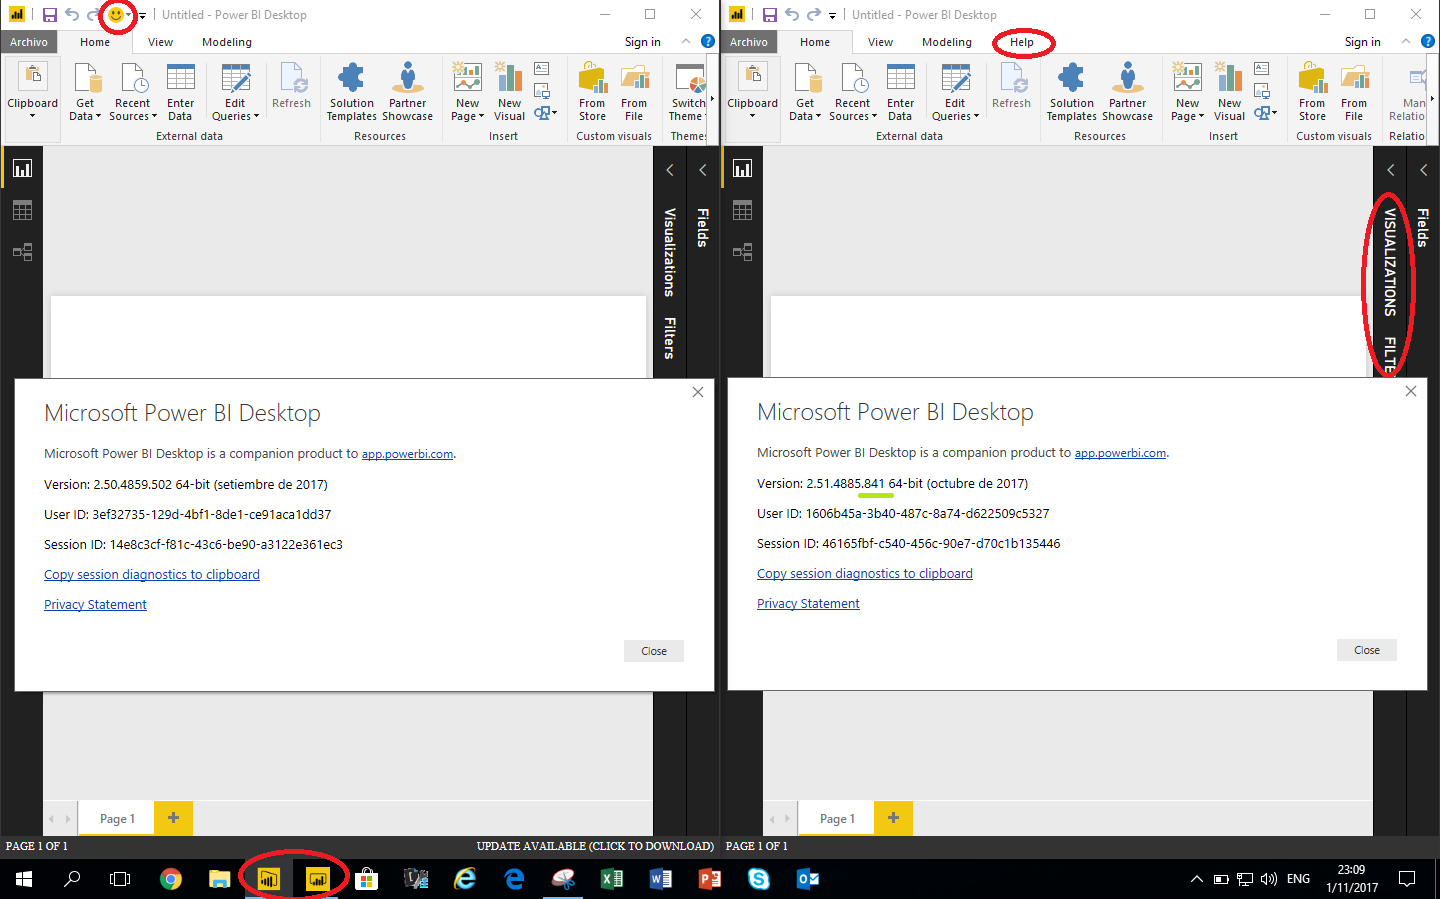Import a custom visual From File
Viewport: 1440px width, 899px height.
634,90
